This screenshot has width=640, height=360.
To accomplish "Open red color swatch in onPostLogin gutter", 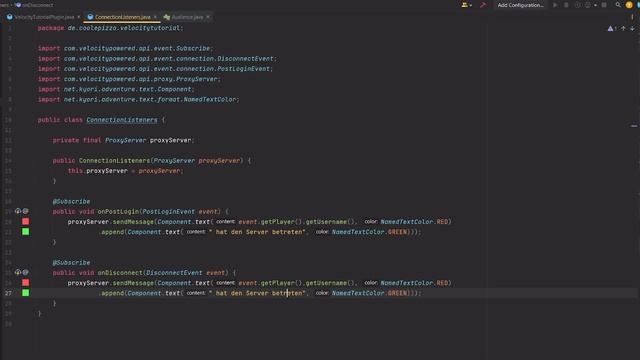I will 25,221.
